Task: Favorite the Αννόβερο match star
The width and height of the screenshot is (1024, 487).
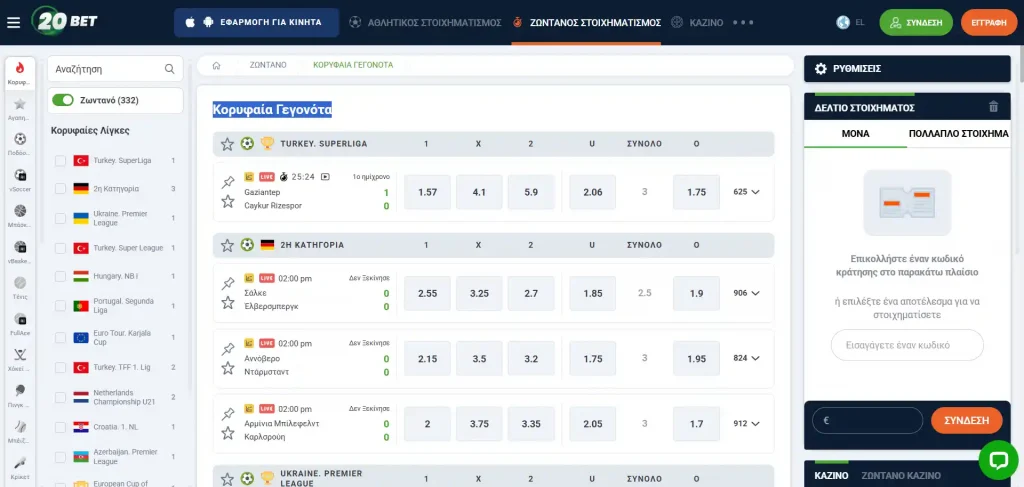Action: [x=227, y=368]
